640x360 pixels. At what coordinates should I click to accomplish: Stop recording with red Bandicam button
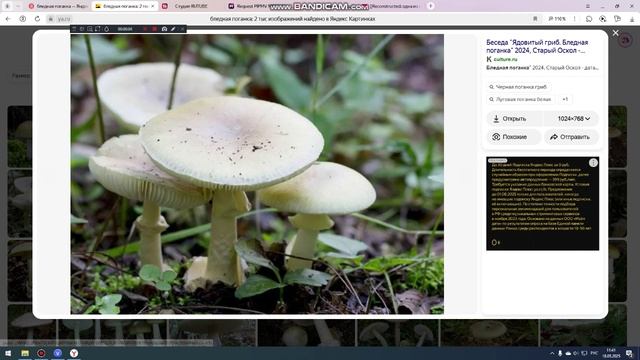(154, 29)
